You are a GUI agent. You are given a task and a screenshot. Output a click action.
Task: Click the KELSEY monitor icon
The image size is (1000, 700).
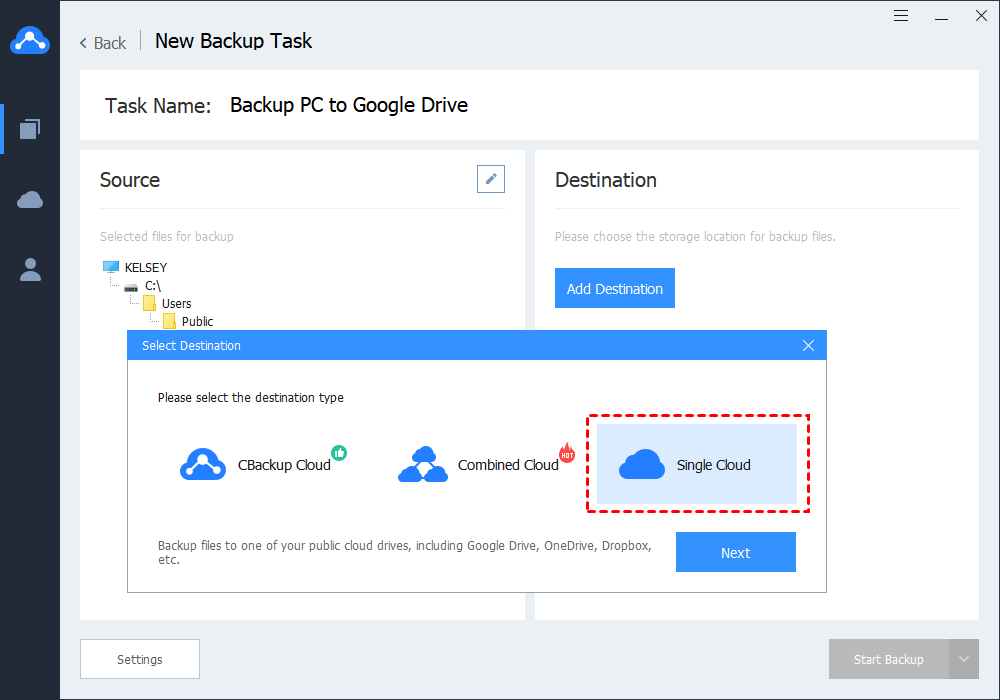point(111,266)
